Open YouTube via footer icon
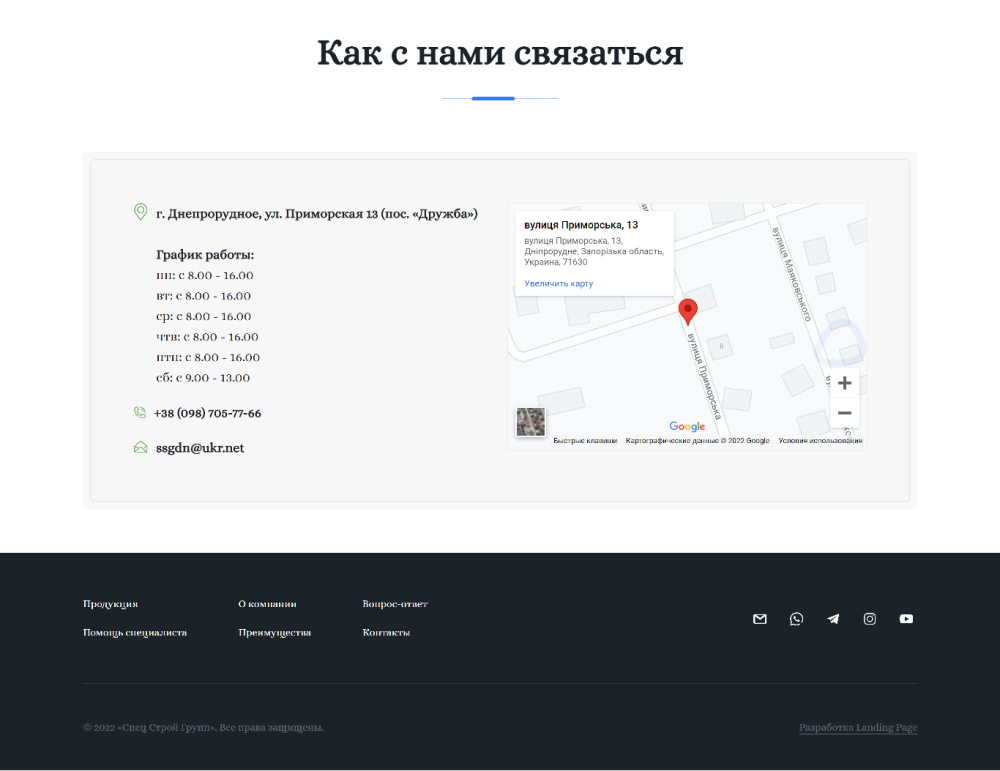 click(906, 619)
